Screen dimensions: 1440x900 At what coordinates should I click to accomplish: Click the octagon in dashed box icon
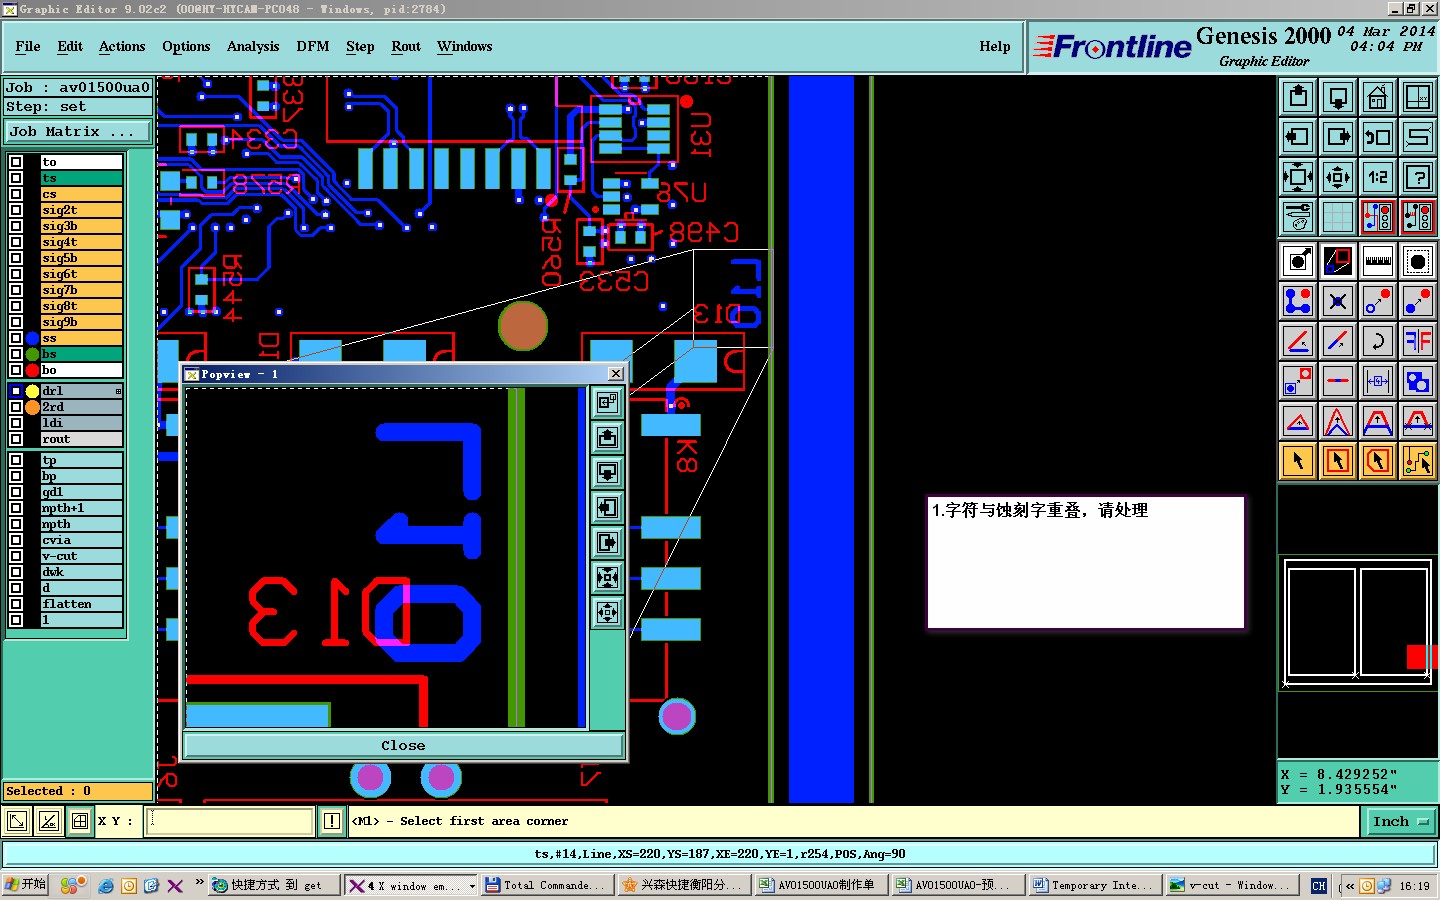pos(1418,261)
